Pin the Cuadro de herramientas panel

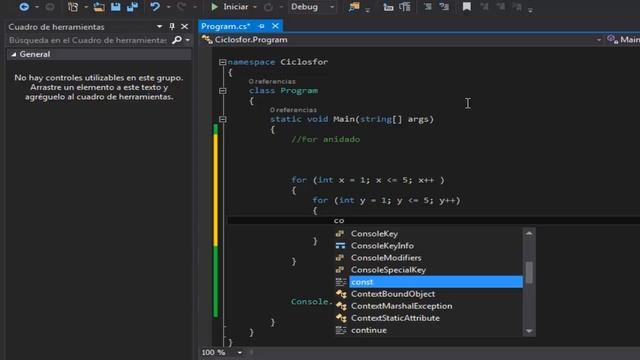pyautogui.click(x=172, y=27)
